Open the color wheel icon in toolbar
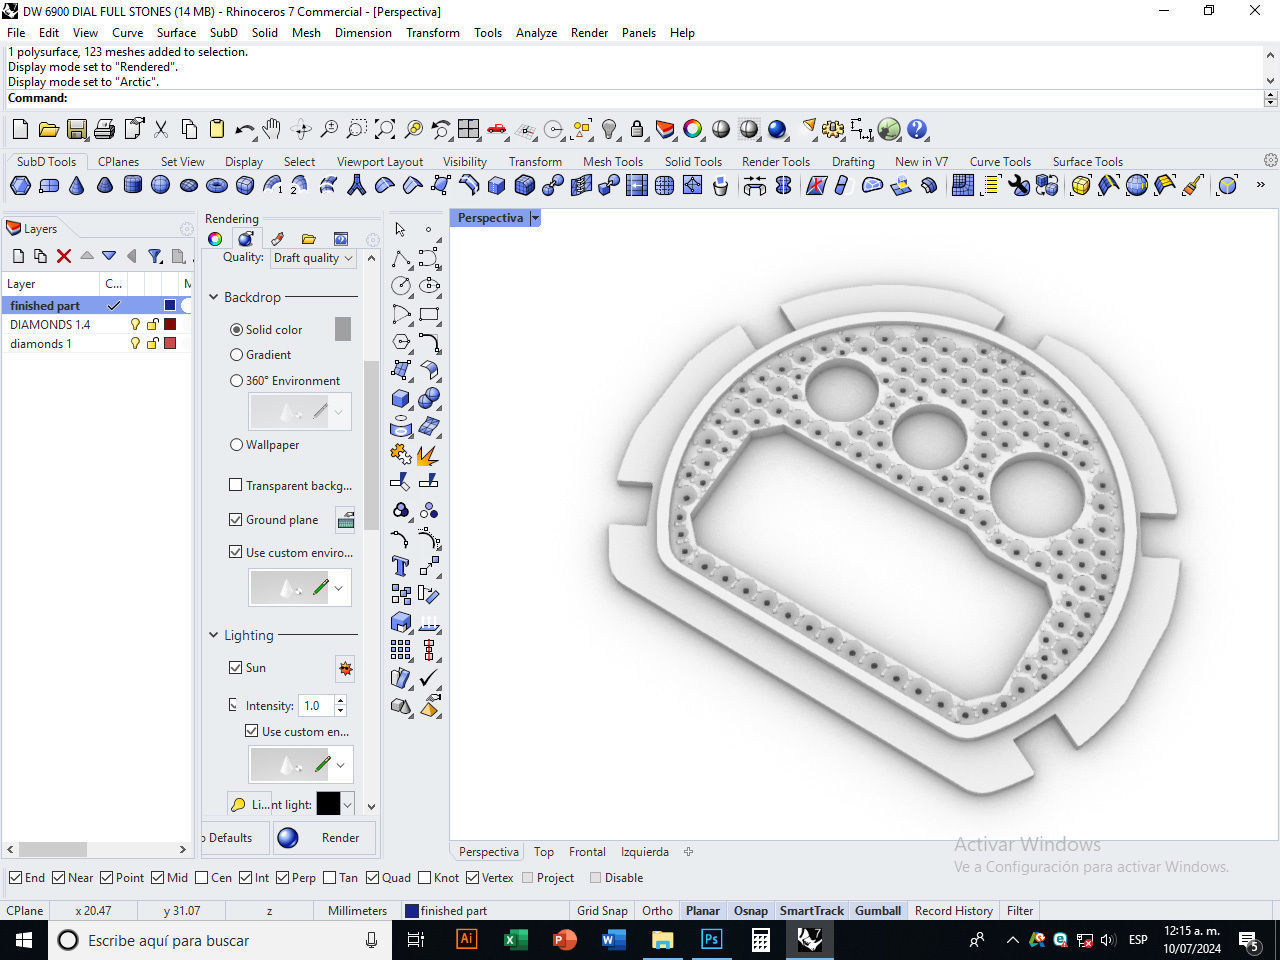This screenshot has width=1280, height=960. point(692,129)
